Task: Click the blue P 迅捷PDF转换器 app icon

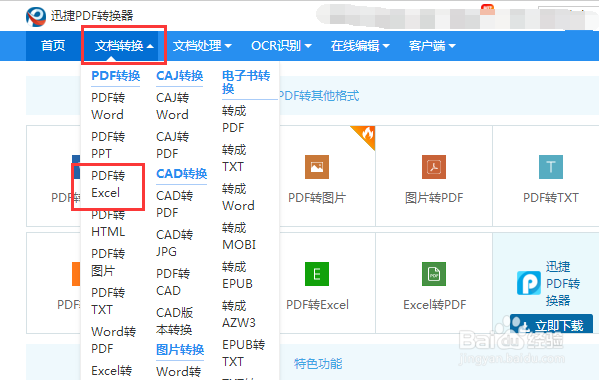Action: [x=529, y=283]
